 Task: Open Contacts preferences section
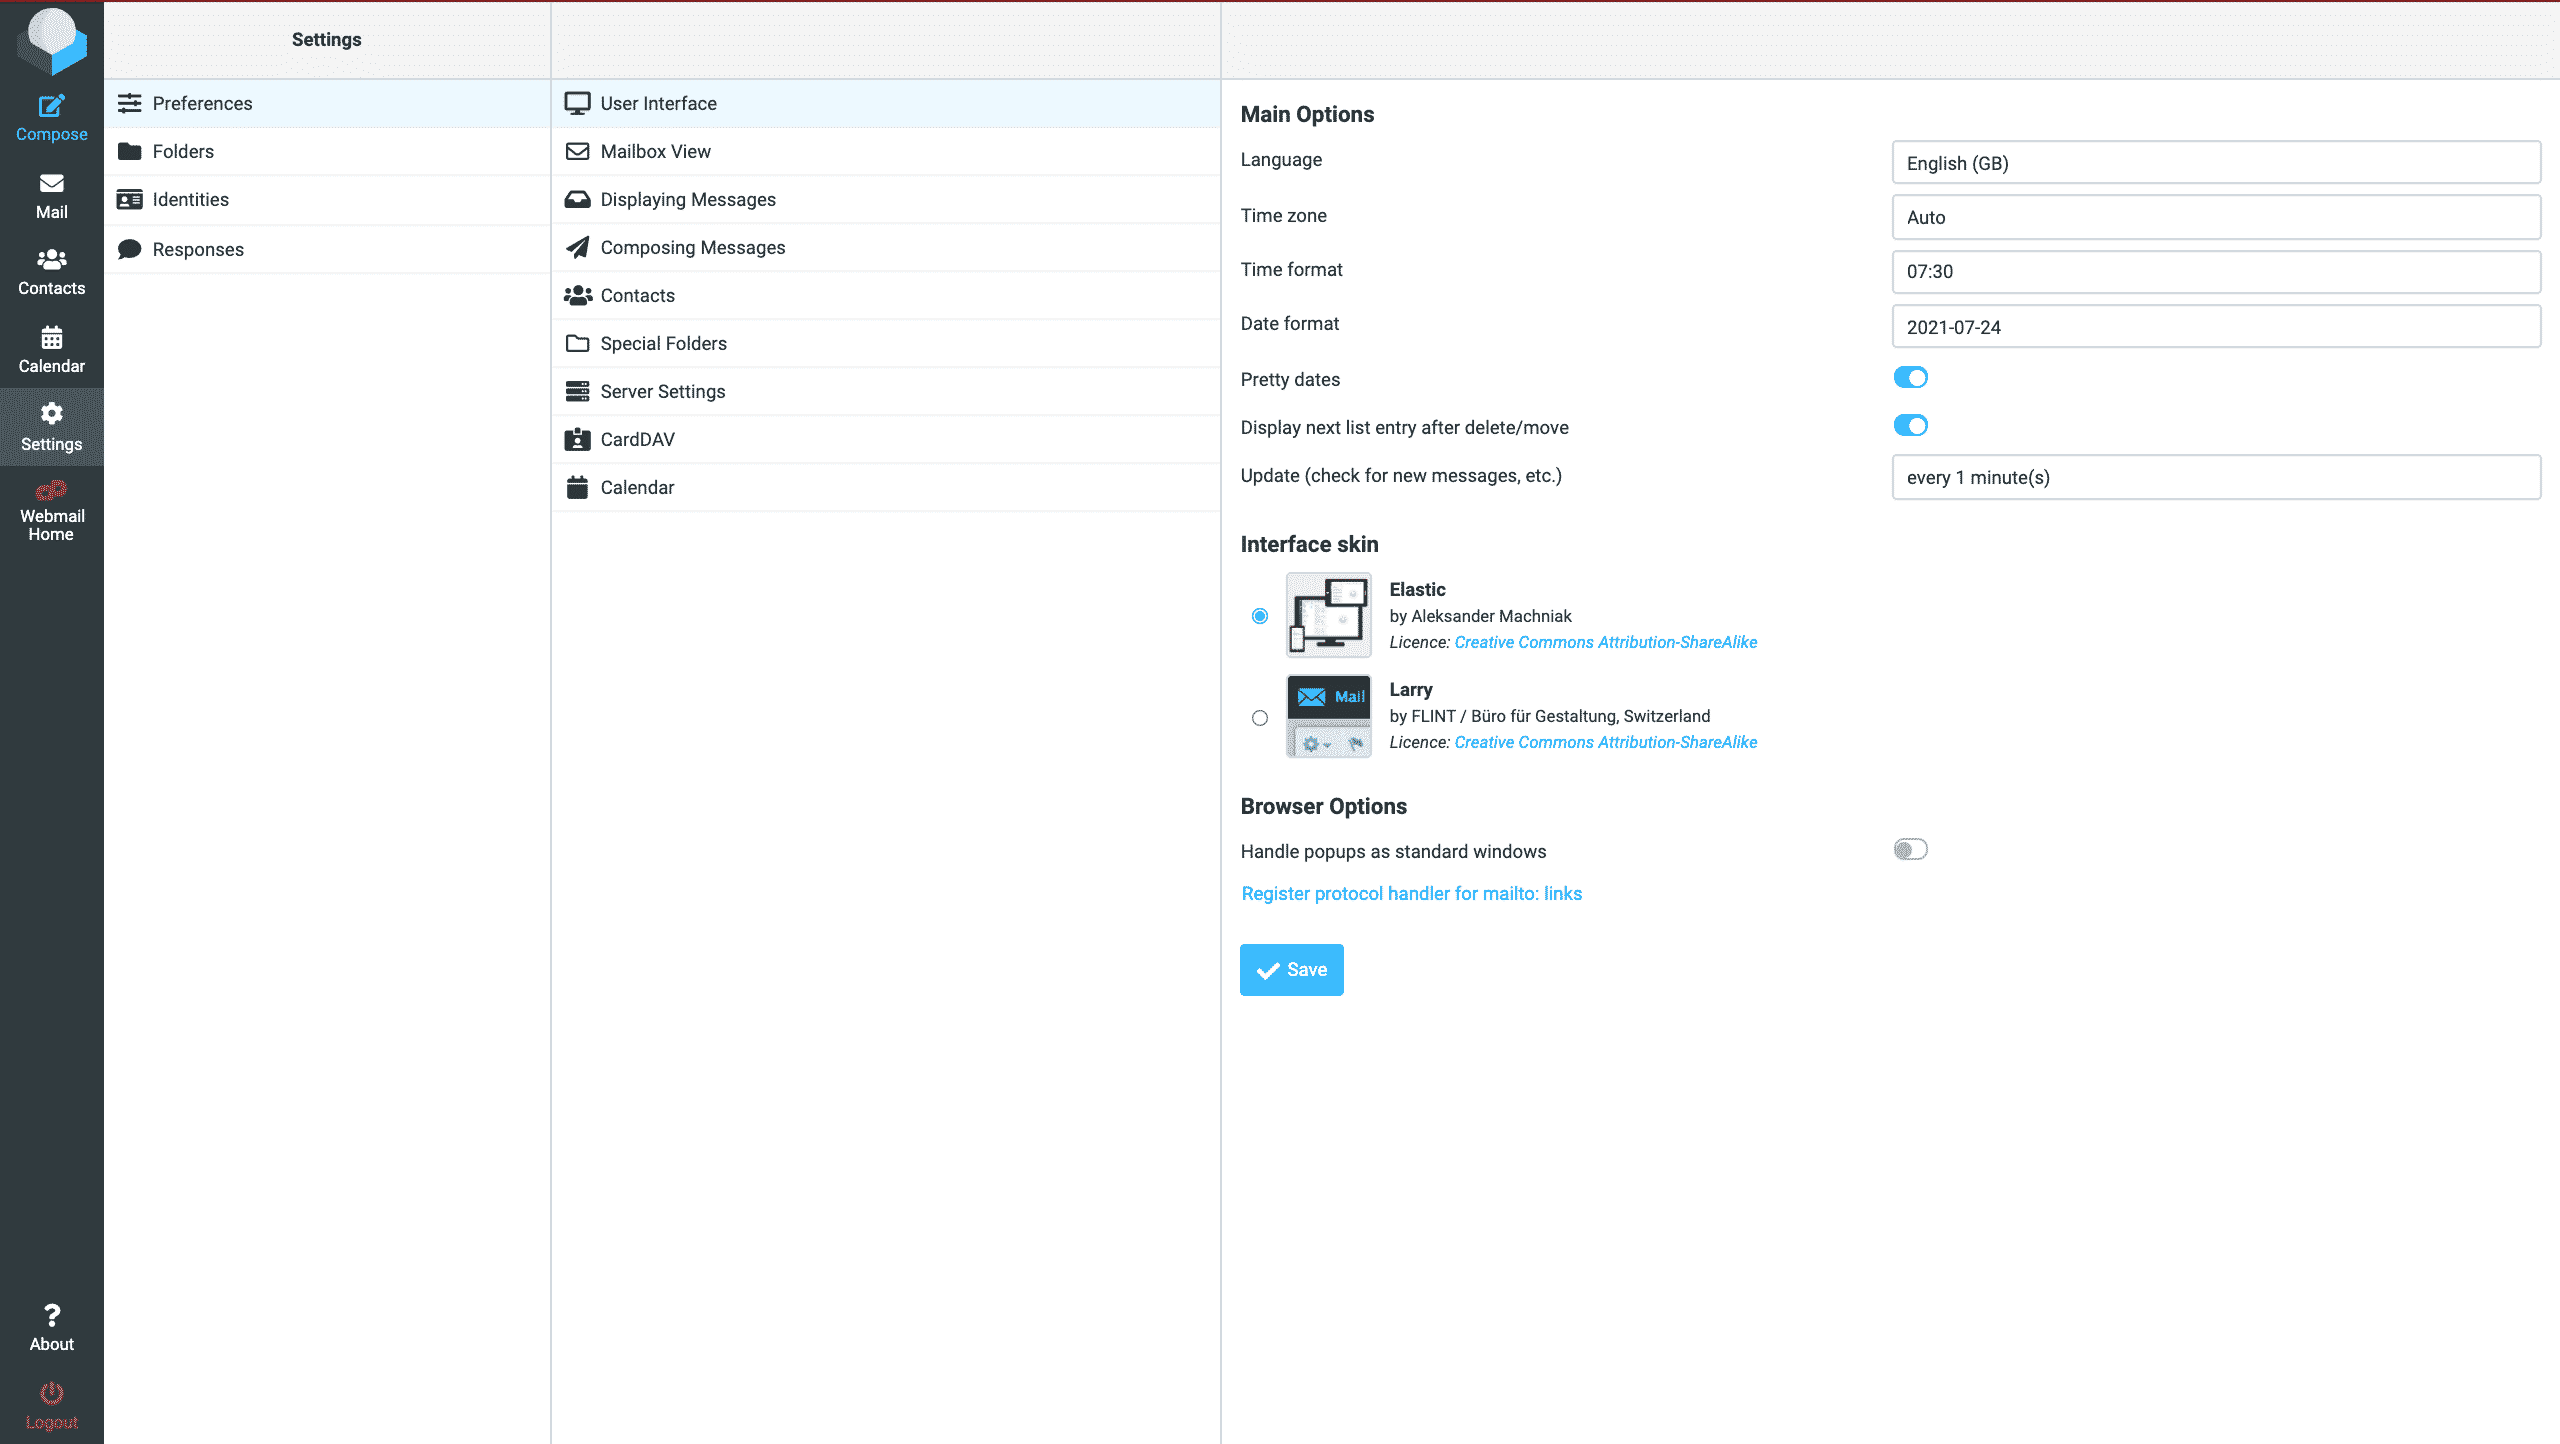coord(886,295)
